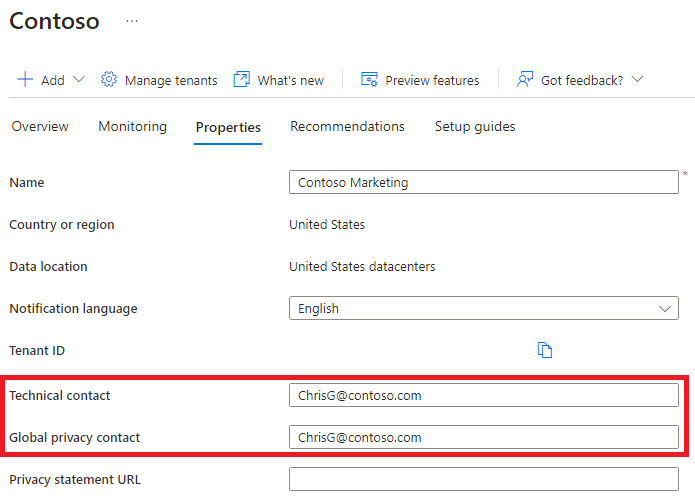Click the Add button label

pyautogui.click(x=53, y=80)
